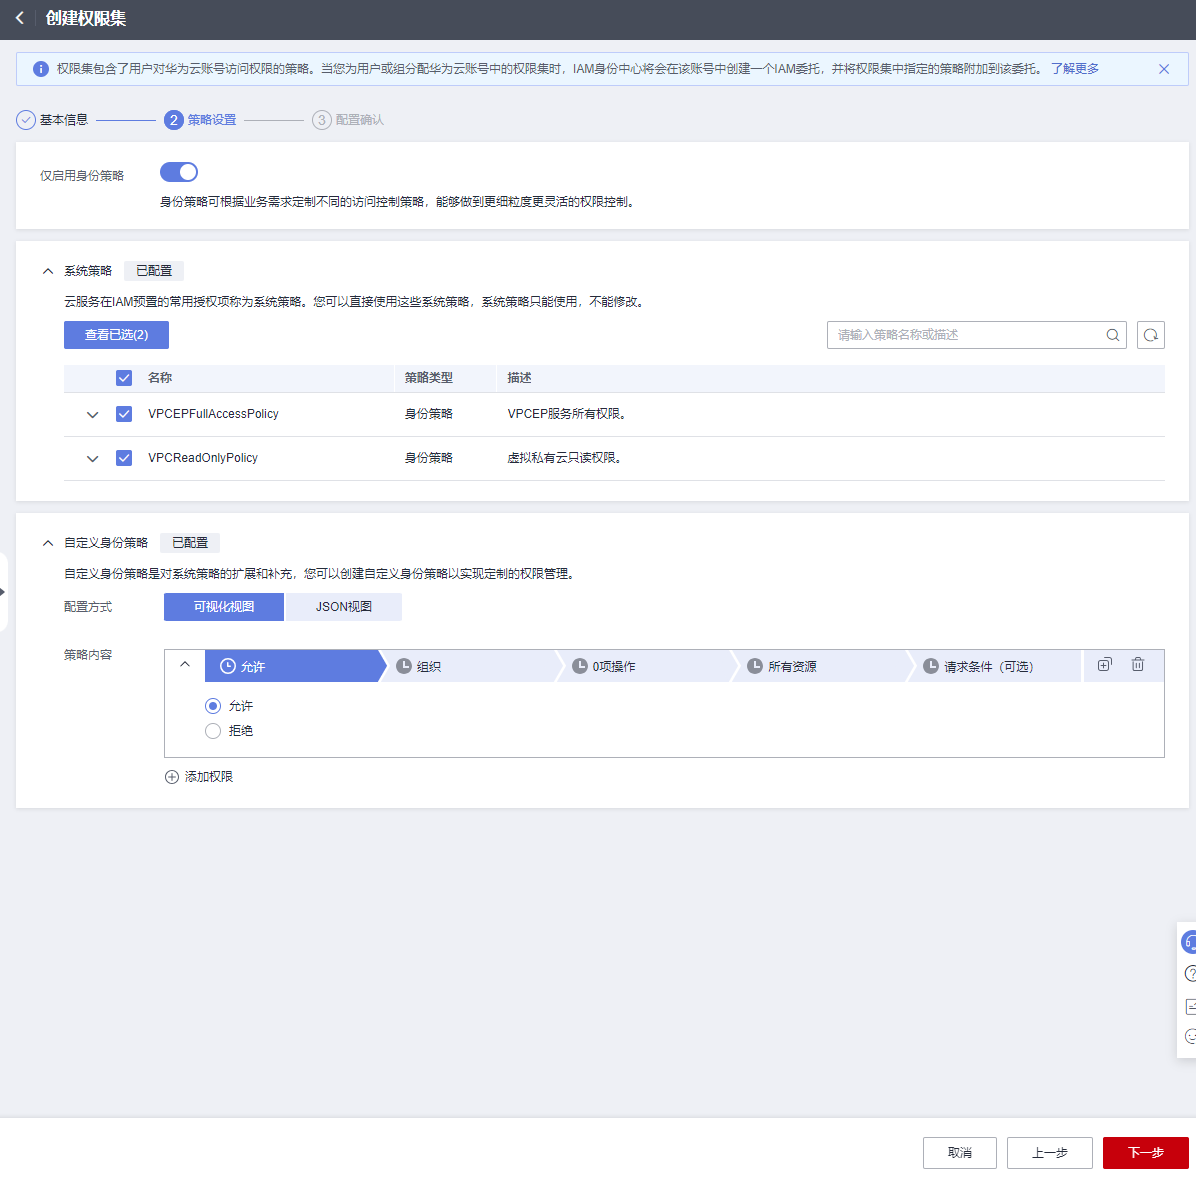Uncheck the VPCReadOnlyPolicy checkbox
Viewport: 1196px width, 1177px height.
click(x=124, y=458)
